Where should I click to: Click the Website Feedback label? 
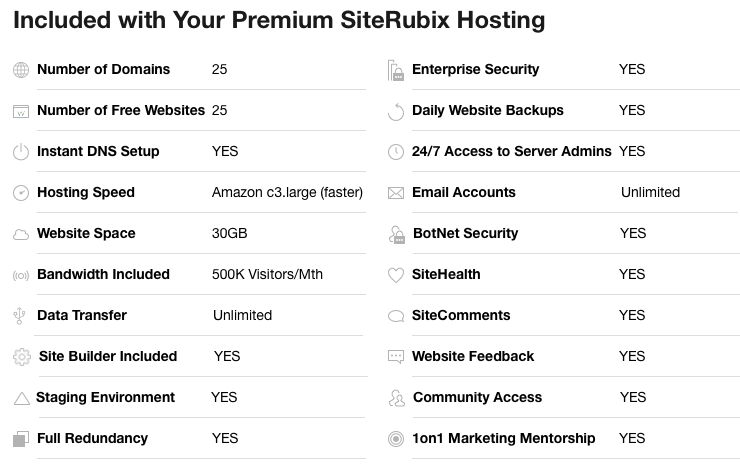pos(473,356)
